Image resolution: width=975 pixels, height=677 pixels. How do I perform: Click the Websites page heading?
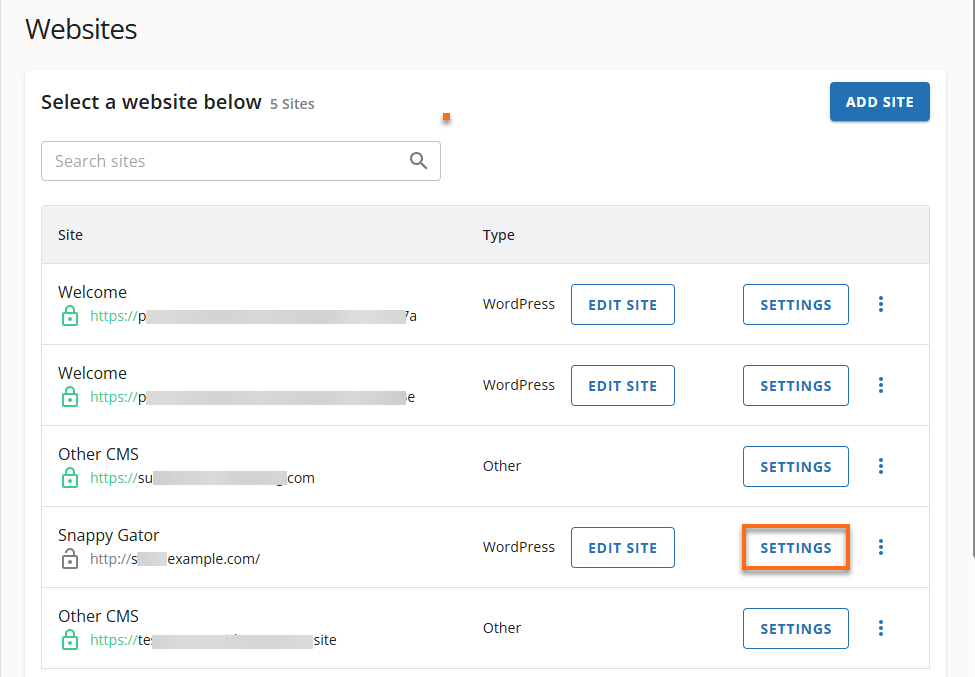coord(81,29)
